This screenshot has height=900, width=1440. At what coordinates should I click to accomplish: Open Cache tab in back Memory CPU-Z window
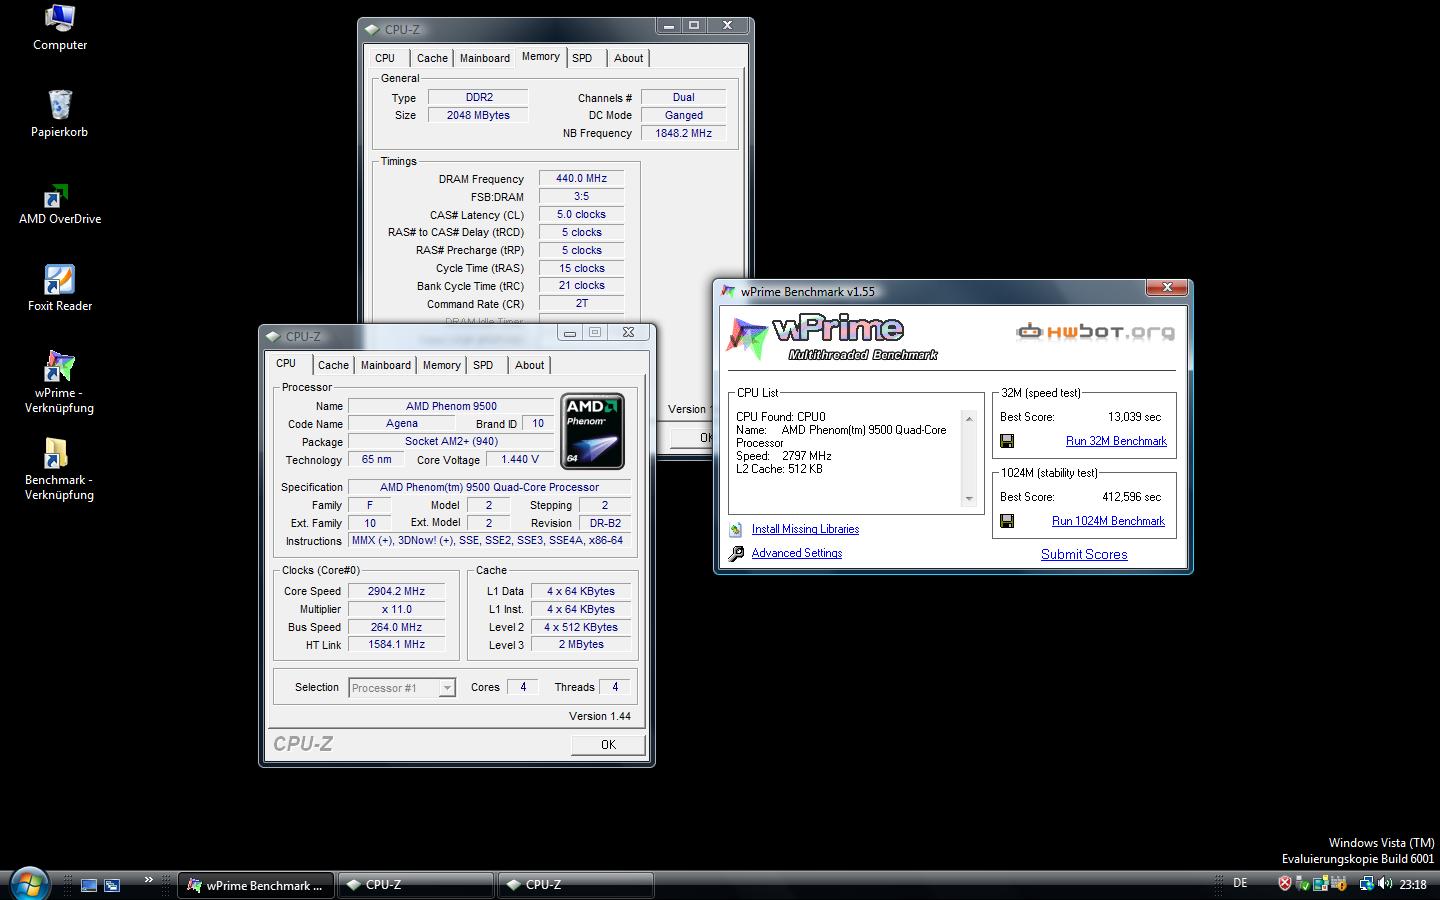point(432,58)
